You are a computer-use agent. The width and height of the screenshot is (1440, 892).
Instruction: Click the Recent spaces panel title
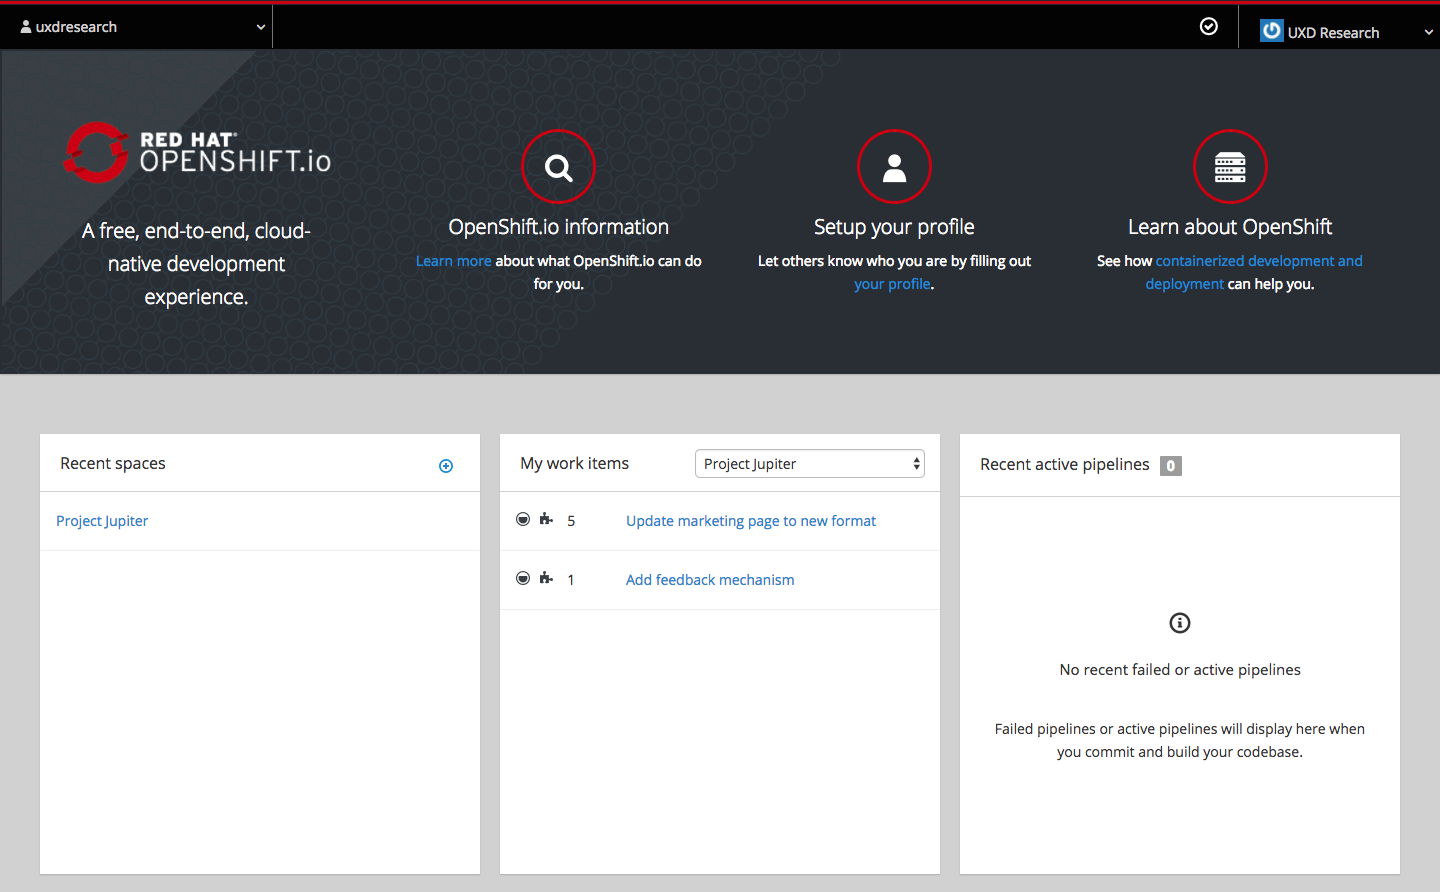coord(113,464)
